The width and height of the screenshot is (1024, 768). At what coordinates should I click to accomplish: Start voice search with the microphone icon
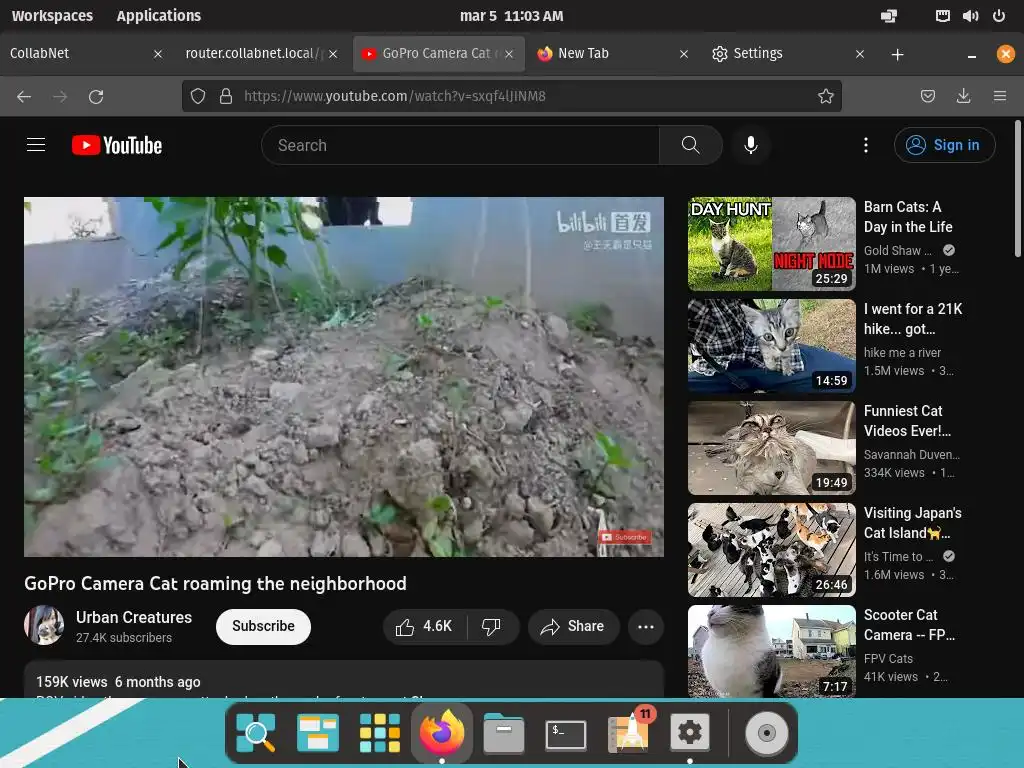pyautogui.click(x=751, y=145)
